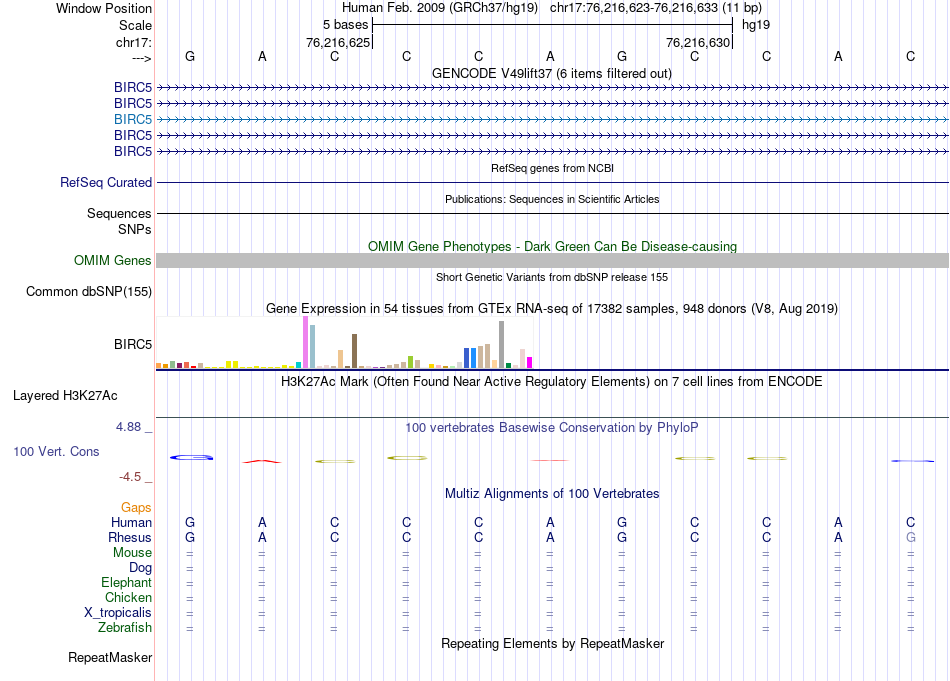Click Repeating Elements by RepeatMasker title
The width and height of the screenshot is (950, 681).
point(552,643)
